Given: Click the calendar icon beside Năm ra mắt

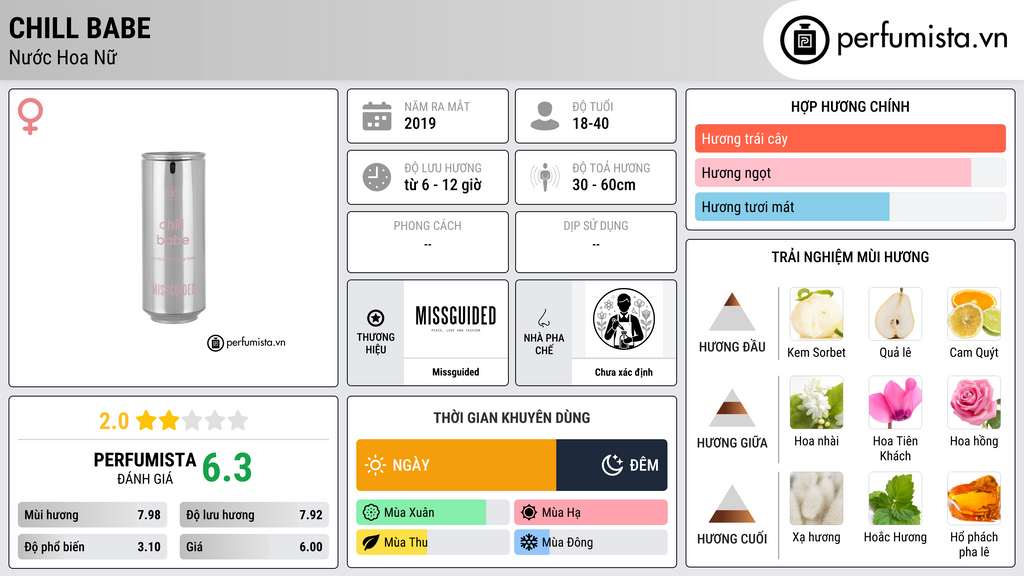Looking at the screenshot, I should (377, 116).
